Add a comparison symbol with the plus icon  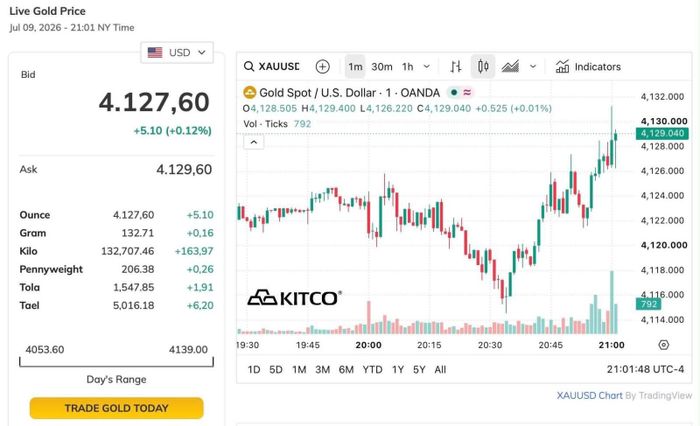(x=322, y=67)
